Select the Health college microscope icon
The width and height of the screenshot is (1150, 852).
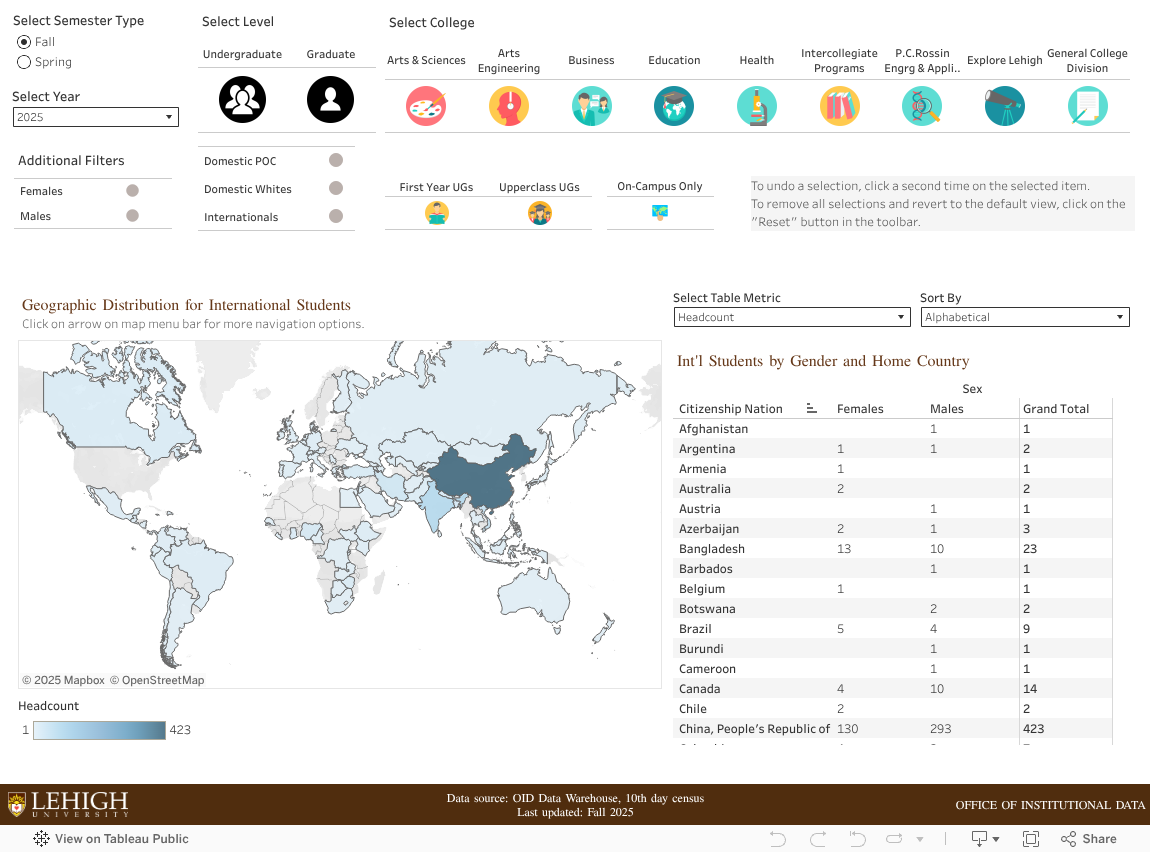tap(757, 106)
